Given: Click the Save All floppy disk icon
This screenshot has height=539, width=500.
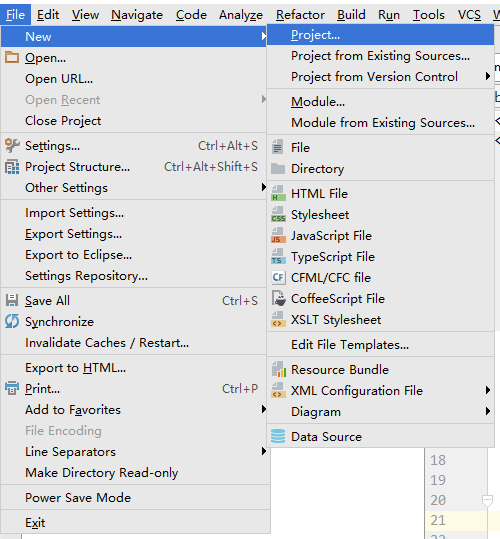Looking at the screenshot, I should pyautogui.click(x=12, y=300).
